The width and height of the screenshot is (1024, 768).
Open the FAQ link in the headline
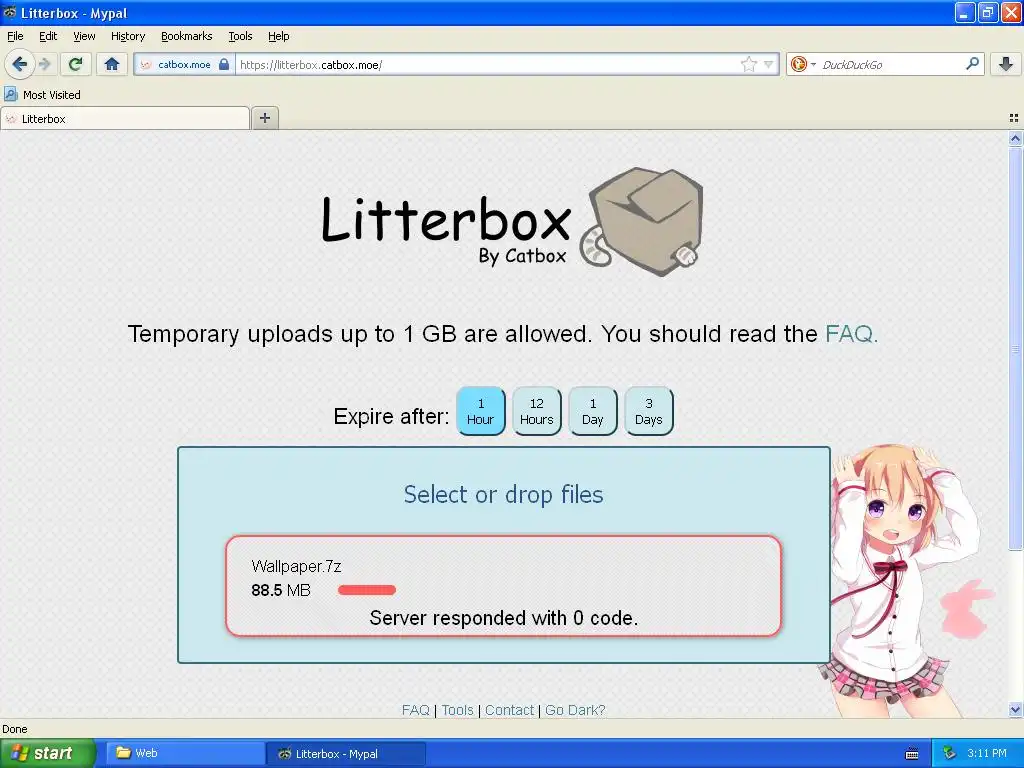pyautogui.click(x=851, y=334)
